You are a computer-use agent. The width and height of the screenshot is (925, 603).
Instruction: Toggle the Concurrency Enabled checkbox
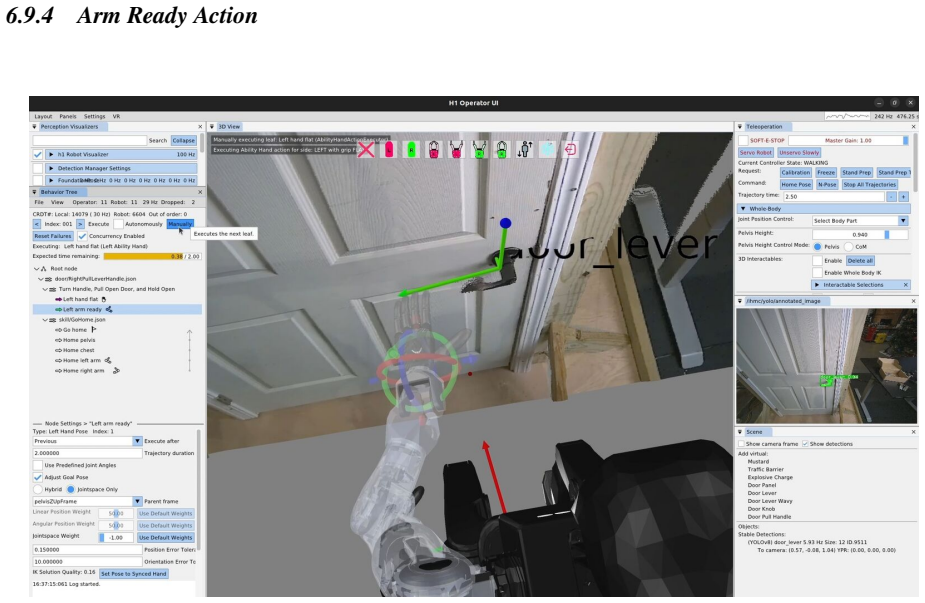(x=82, y=236)
